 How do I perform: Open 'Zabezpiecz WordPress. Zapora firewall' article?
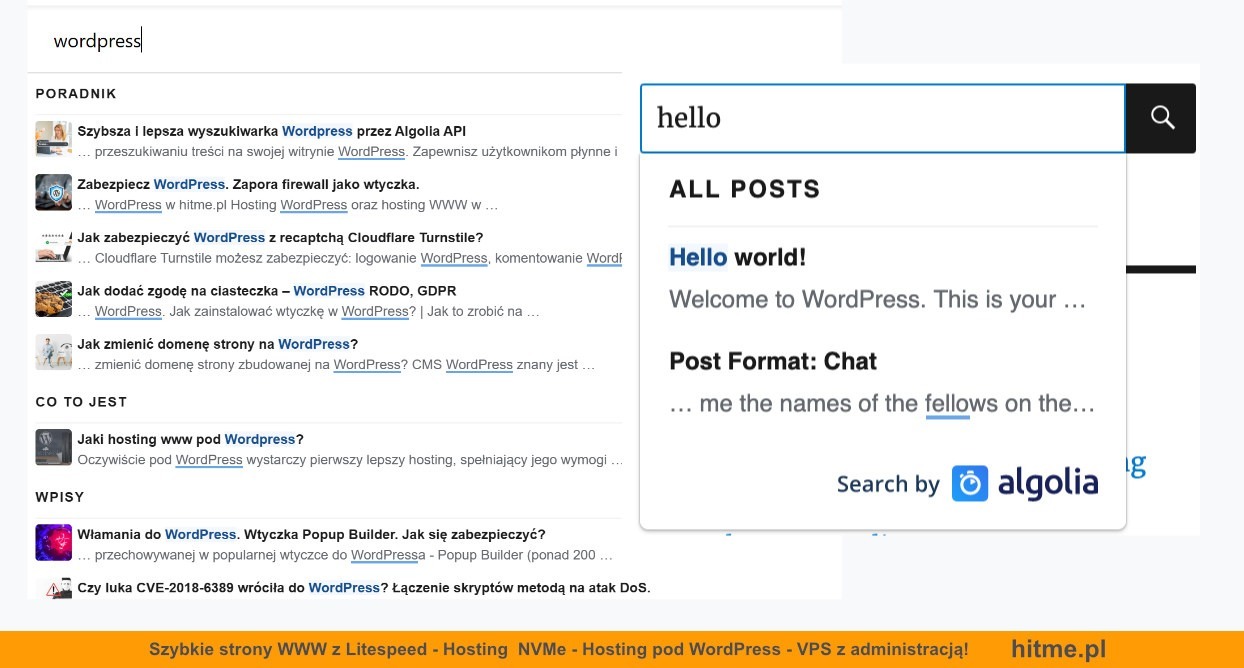(x=248, y=184)
